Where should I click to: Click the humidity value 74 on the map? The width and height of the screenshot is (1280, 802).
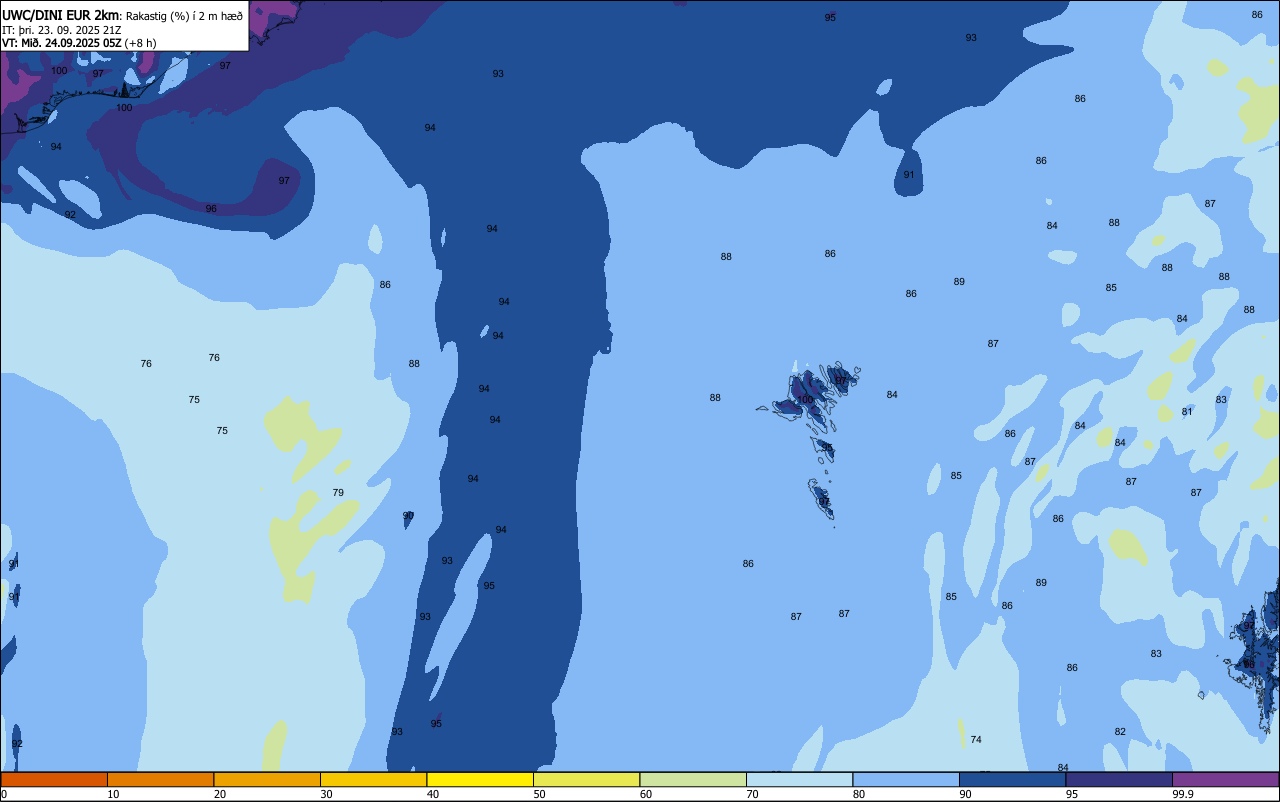pyautogui.click(x=976, y=740)
